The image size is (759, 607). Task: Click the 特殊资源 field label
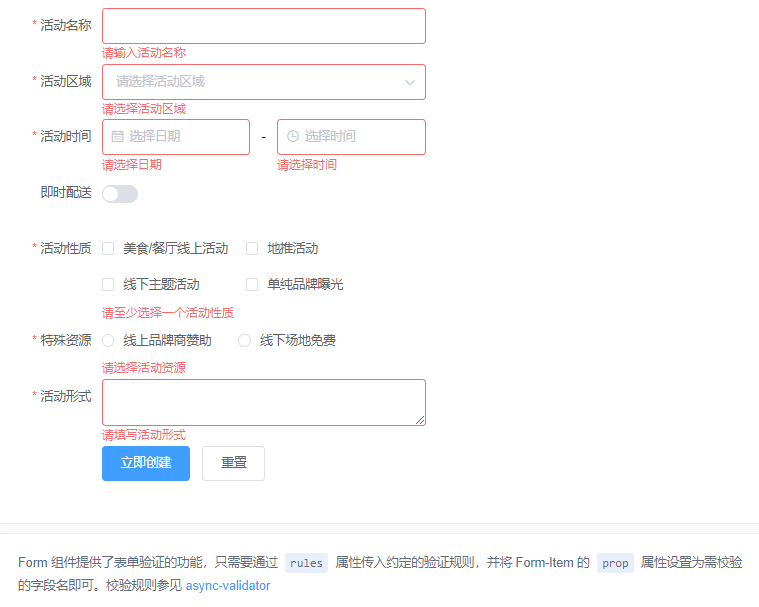pos(66,340)
